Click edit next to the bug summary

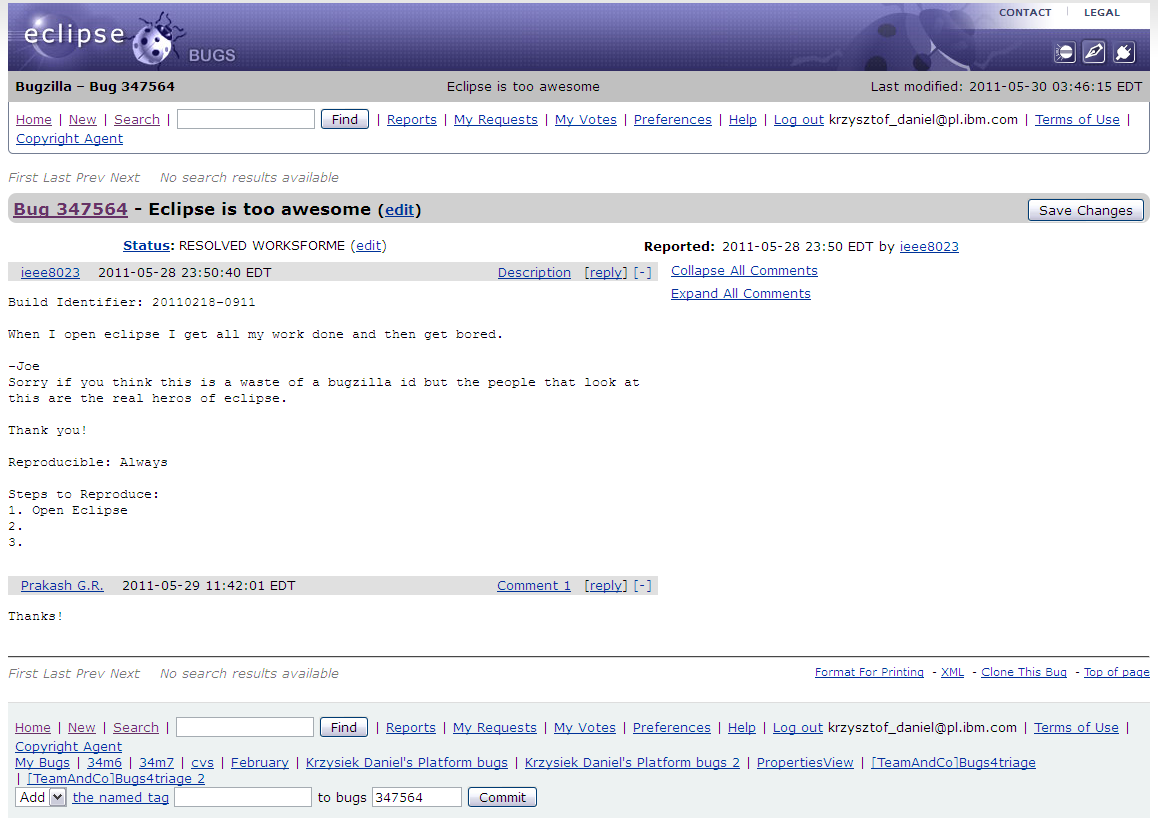point(400,210)
